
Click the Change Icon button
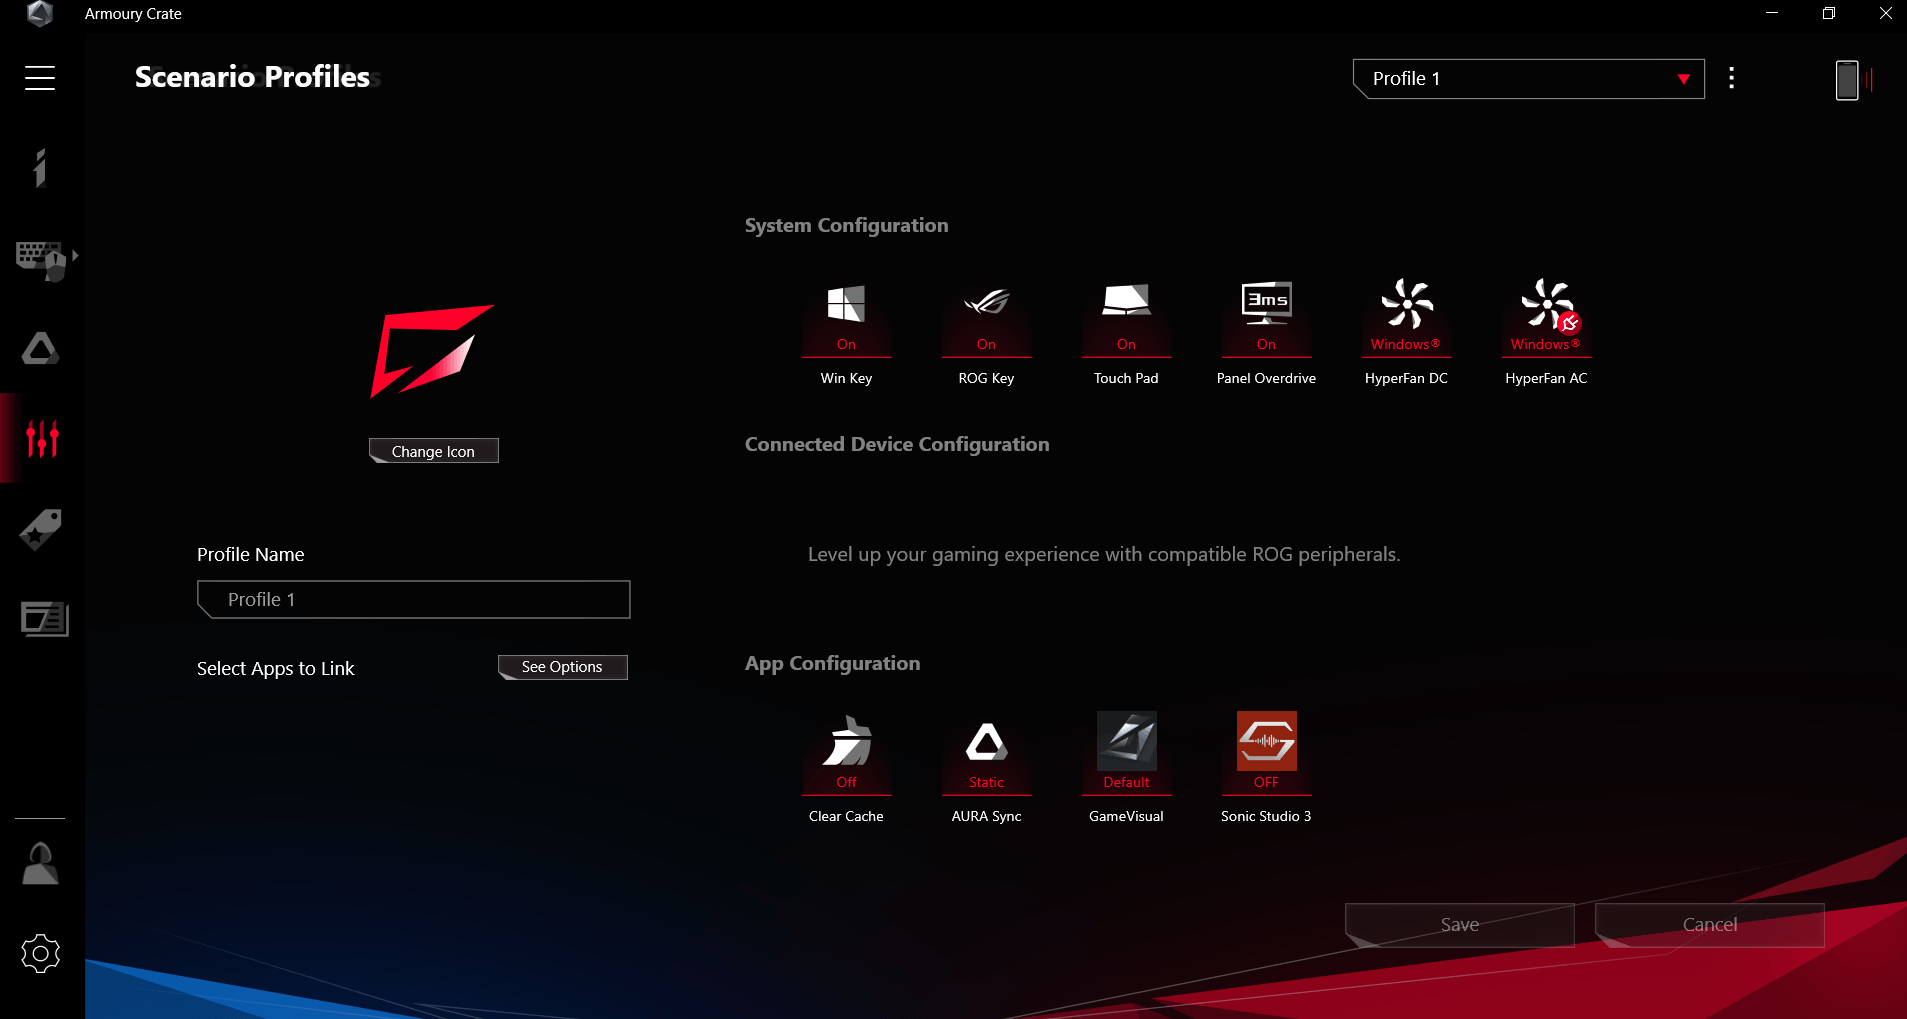pos(434,451)
